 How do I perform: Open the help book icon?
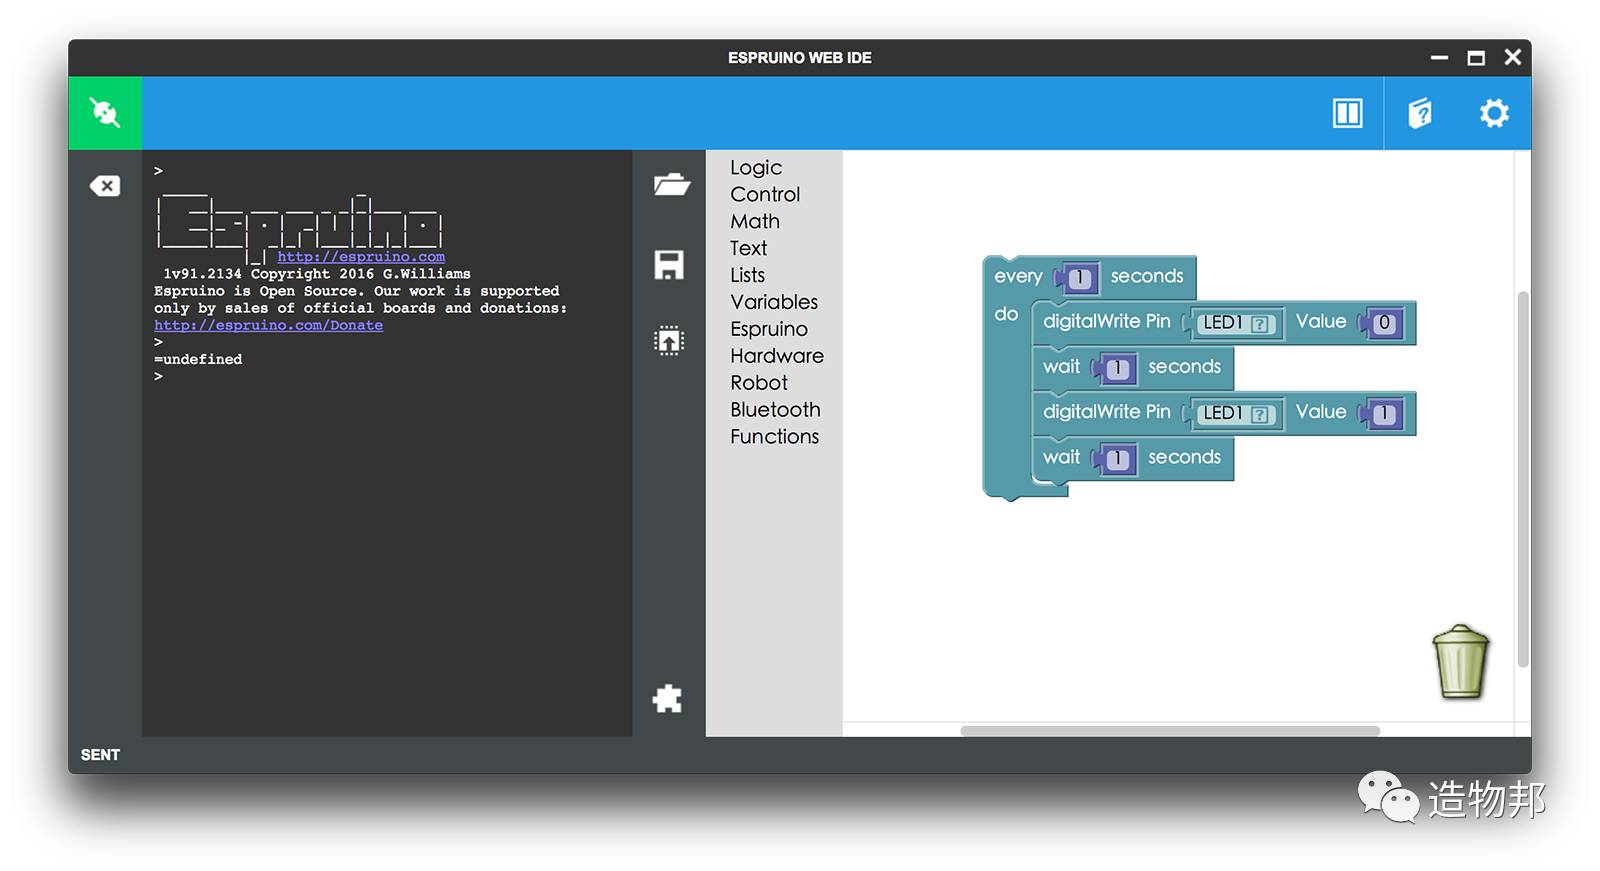click(x=1420, y=113)
